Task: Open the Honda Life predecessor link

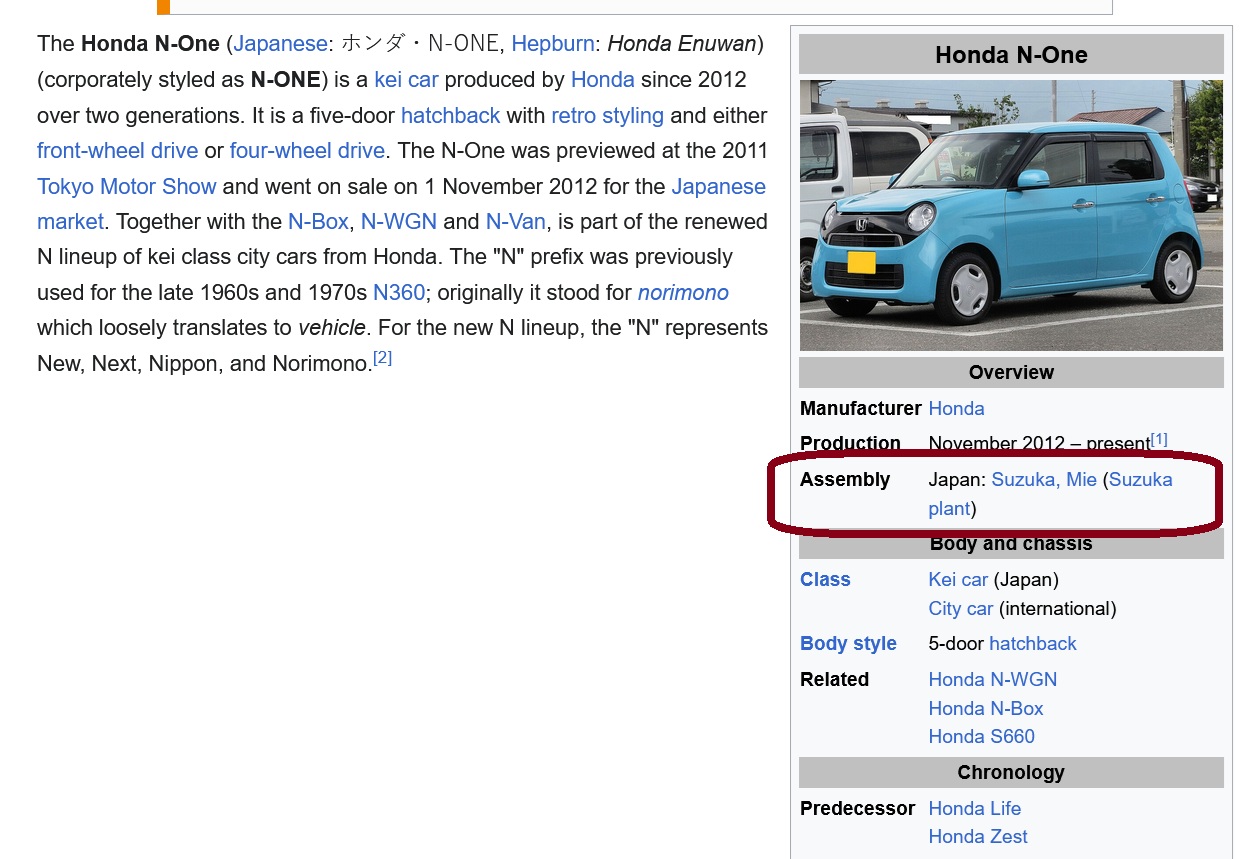Action: pyautogui.click(x=975, y=809)
